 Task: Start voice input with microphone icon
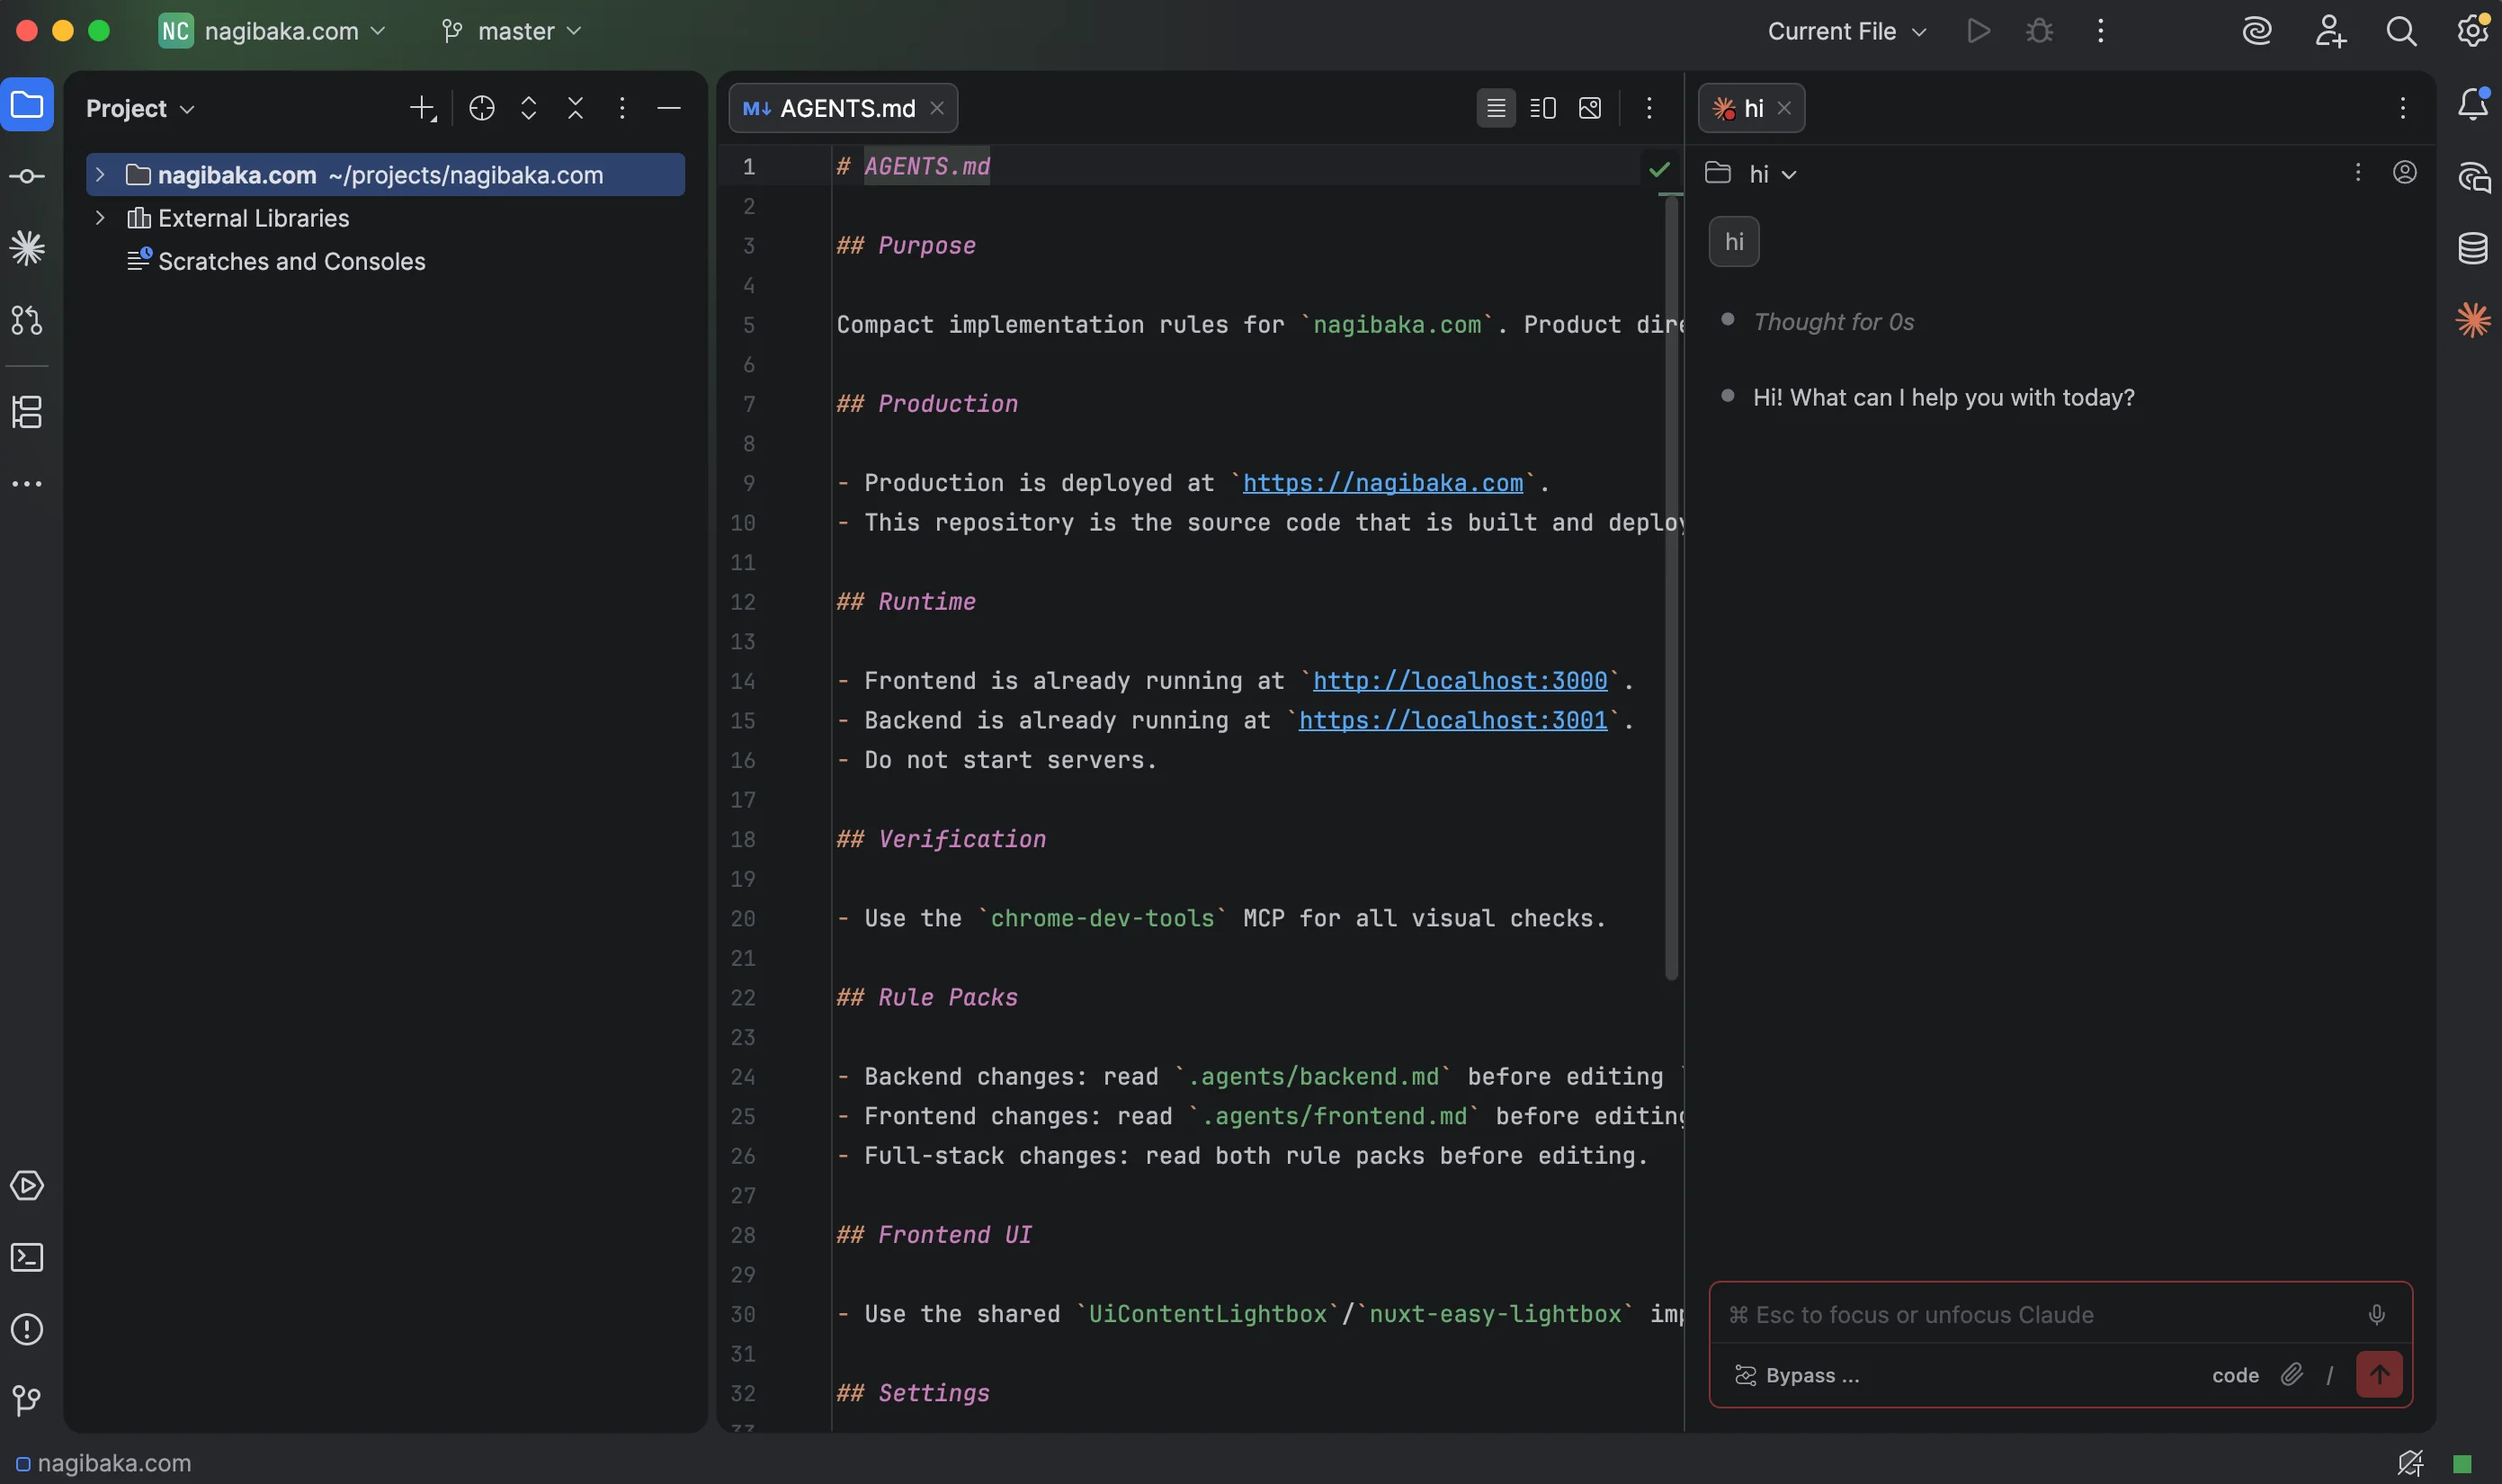click(2377, 1315)
